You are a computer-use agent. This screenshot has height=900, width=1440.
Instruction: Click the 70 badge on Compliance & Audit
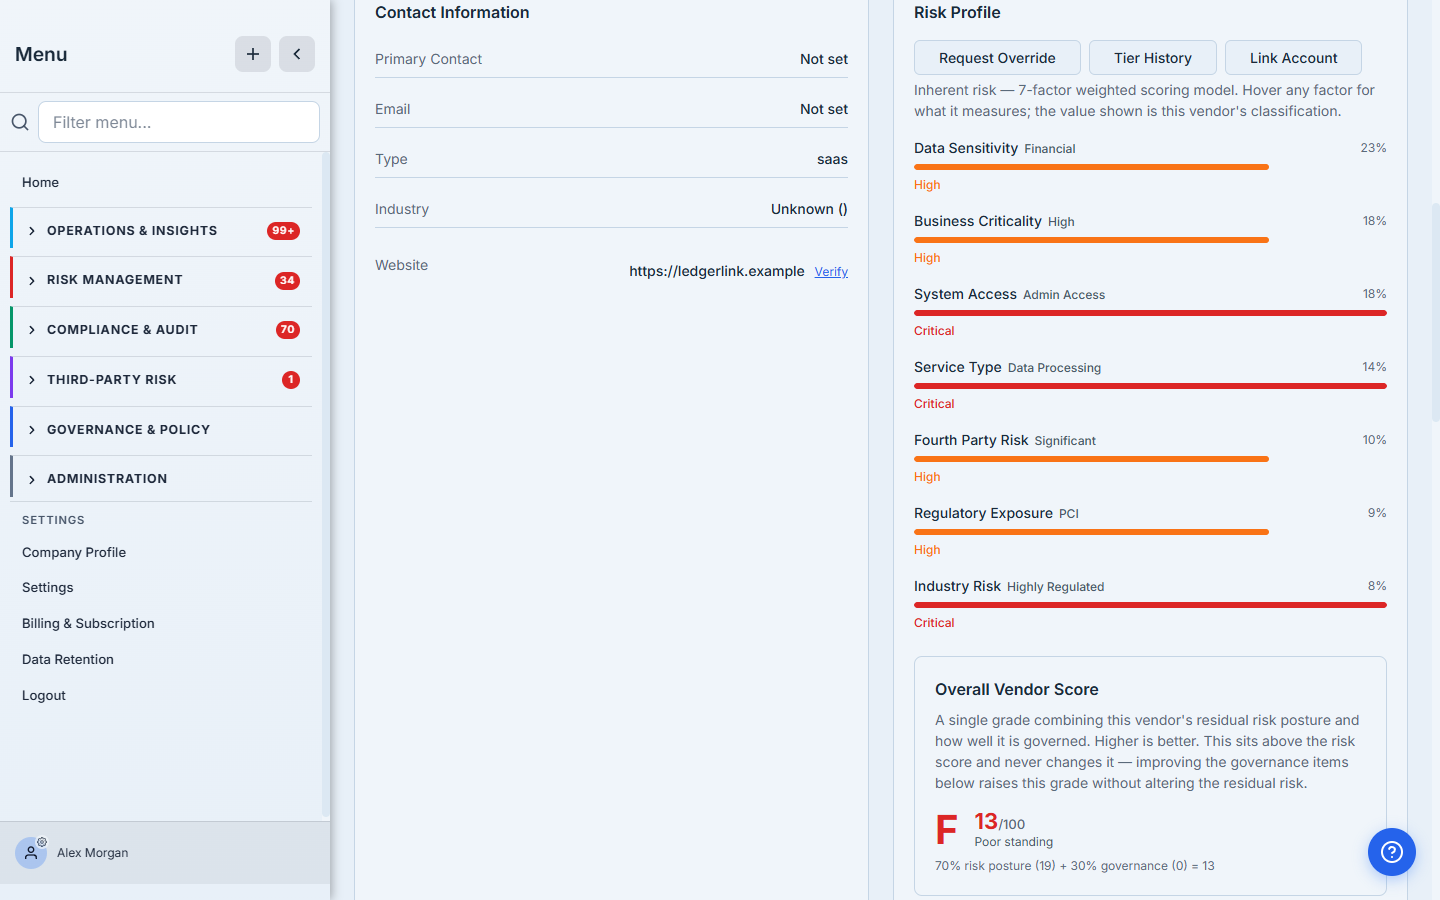click(x=288, y=330)
